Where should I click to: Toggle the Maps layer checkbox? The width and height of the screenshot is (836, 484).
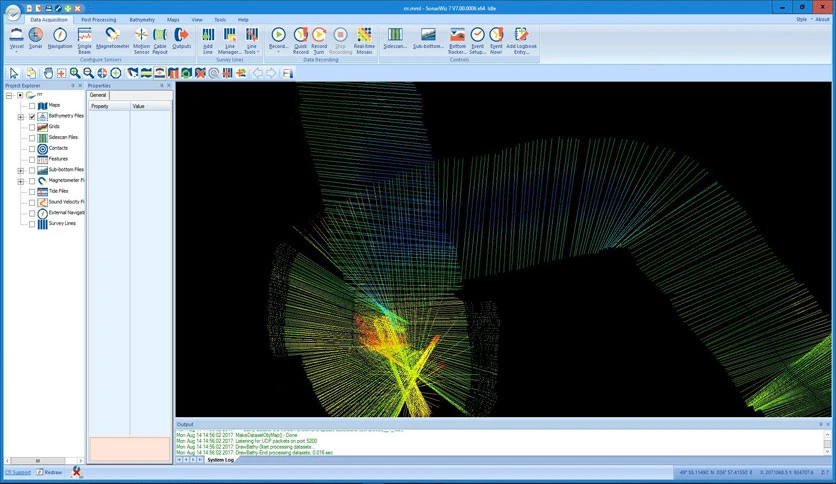(32, 106)
